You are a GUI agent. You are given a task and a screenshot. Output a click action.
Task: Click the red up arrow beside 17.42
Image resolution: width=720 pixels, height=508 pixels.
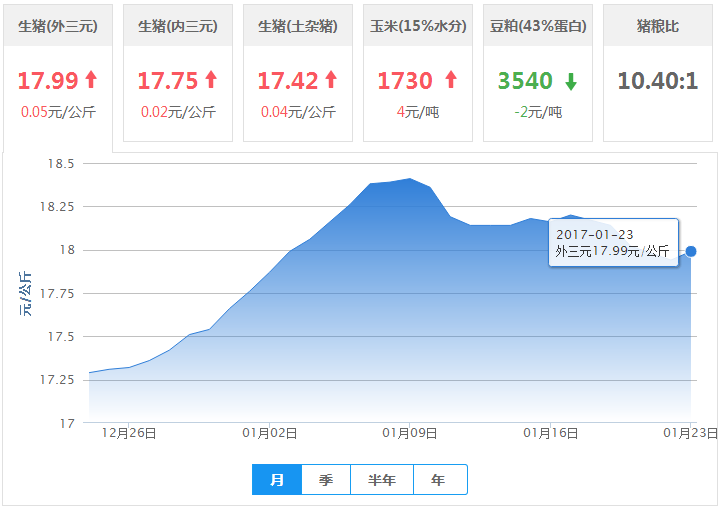331,80
